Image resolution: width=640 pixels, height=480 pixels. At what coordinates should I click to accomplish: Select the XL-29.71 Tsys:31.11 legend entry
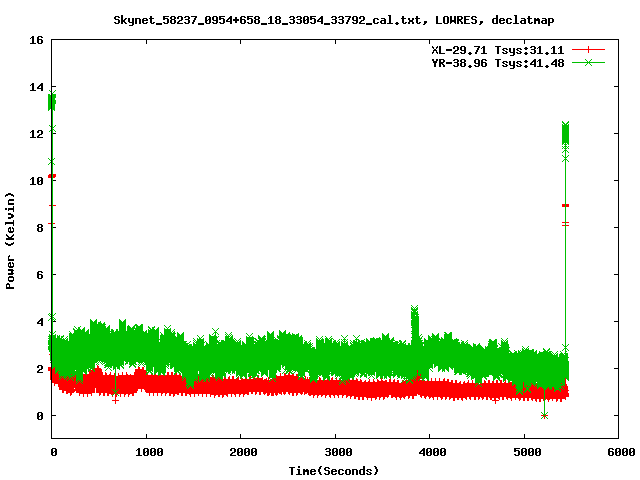coord(498,50)
